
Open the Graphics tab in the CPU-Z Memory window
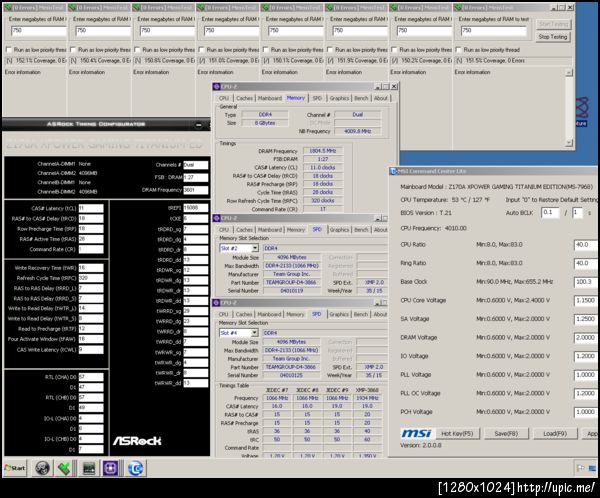[339, 98]
